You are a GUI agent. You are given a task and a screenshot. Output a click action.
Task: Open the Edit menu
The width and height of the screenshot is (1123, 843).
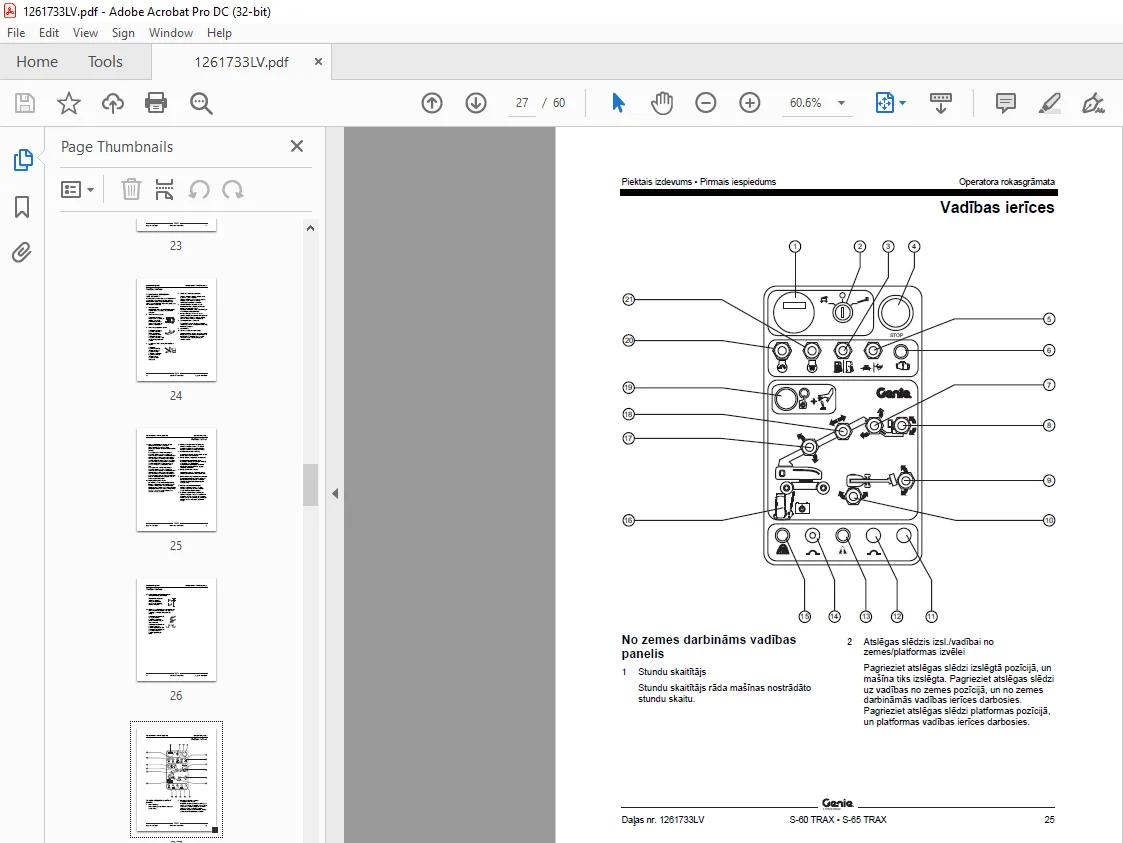click(x=49, y=33)
